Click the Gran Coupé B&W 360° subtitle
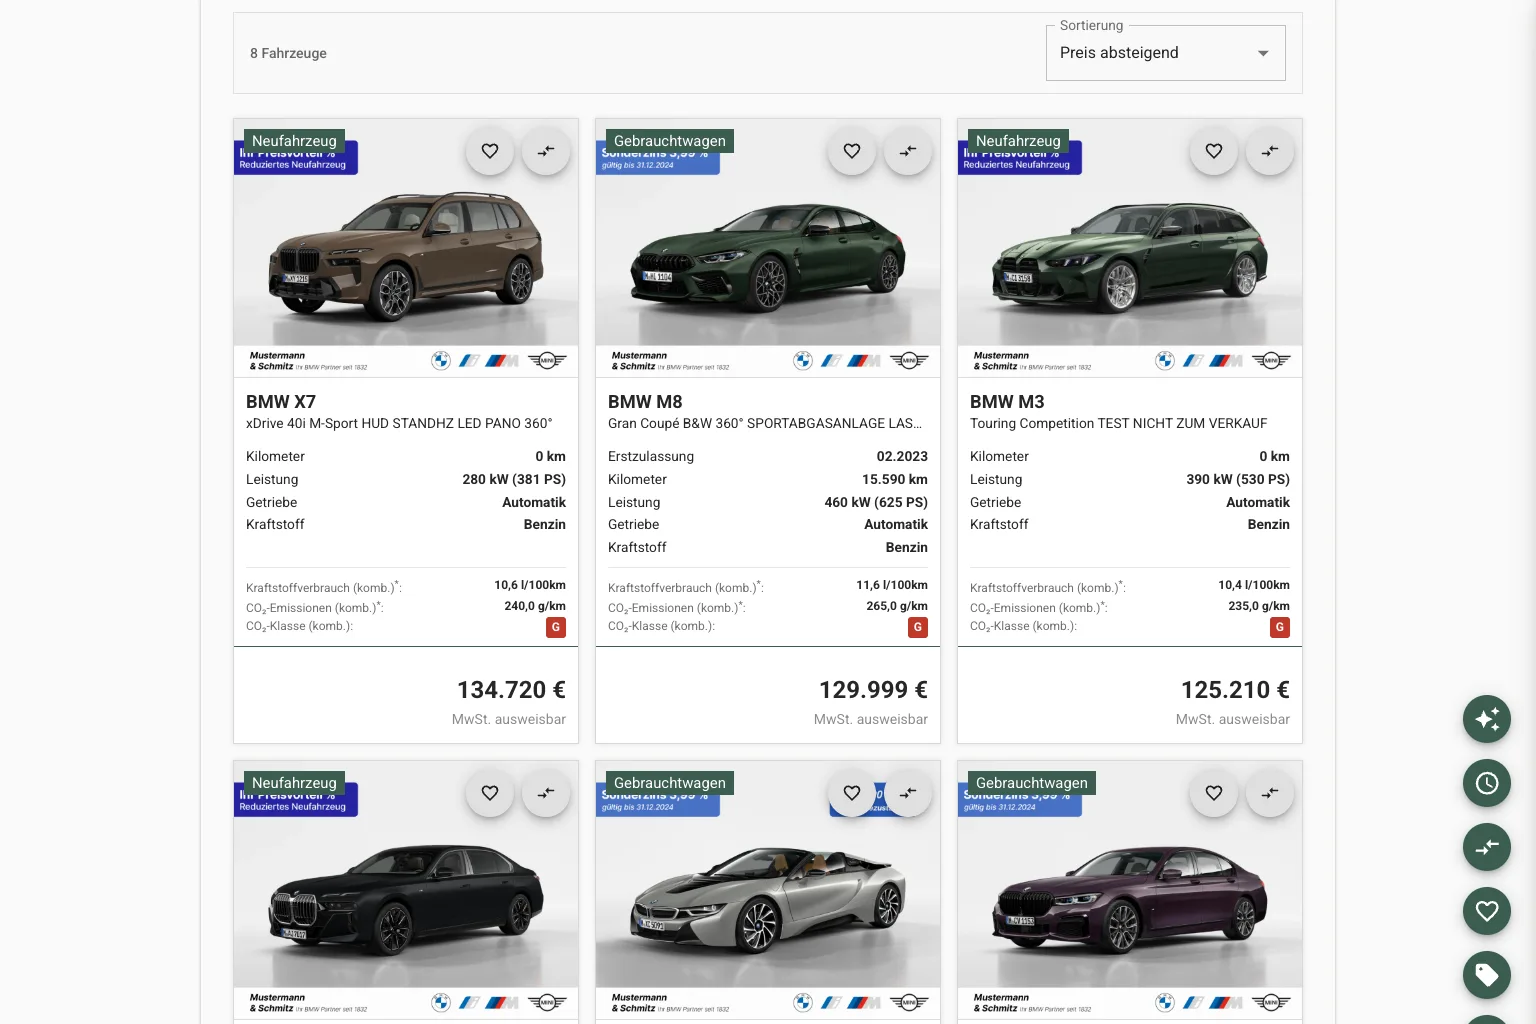1536x1024 pixels. pos(765,424)
